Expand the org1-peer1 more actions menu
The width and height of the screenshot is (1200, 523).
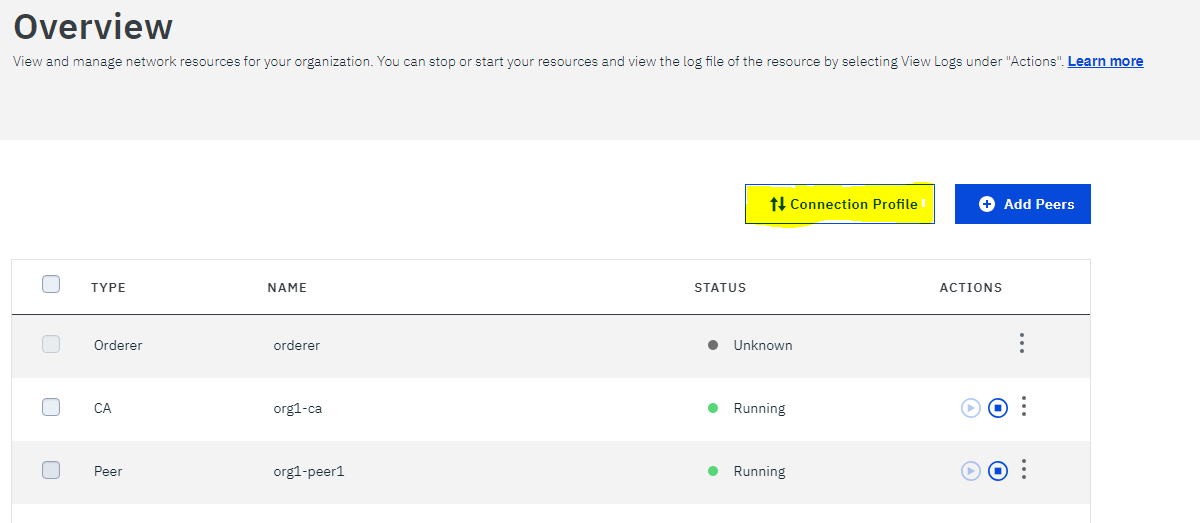(x=1024, y=470)
